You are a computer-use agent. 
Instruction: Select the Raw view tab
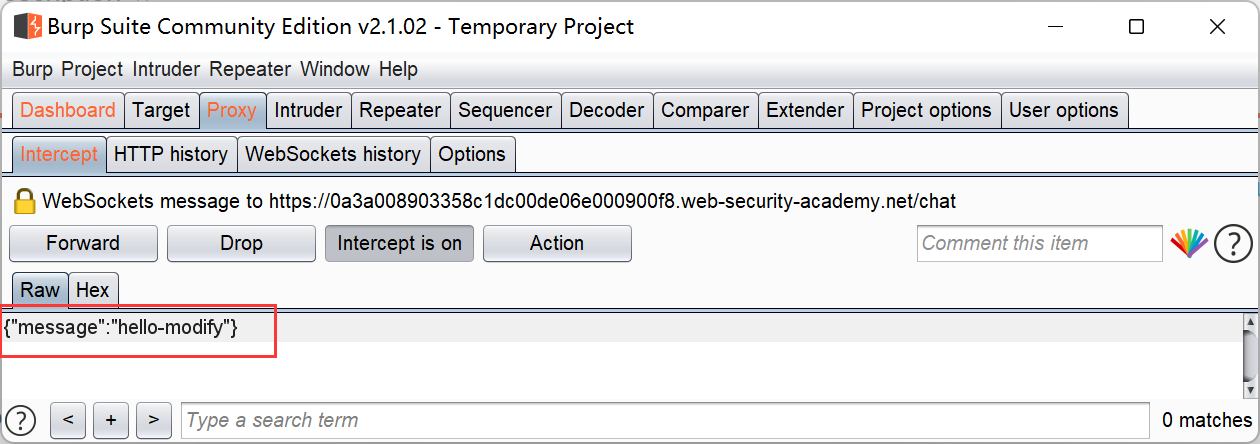tap(40, 290)
